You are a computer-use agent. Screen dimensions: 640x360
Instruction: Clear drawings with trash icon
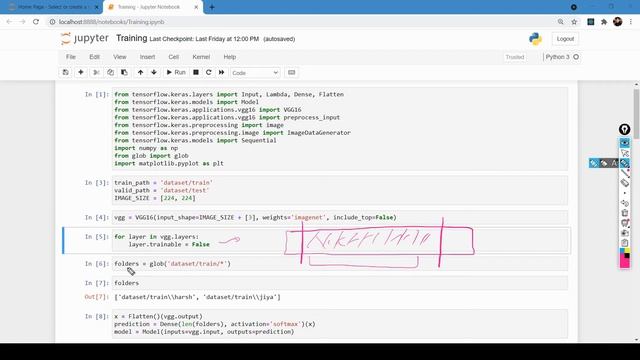[x=624, y=213]
